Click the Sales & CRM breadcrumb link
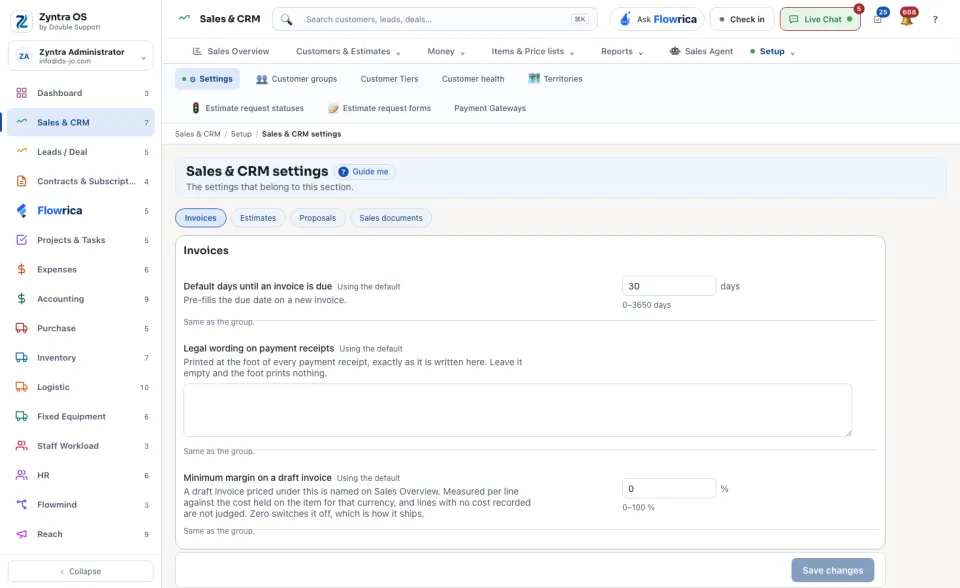 point(198,134)
